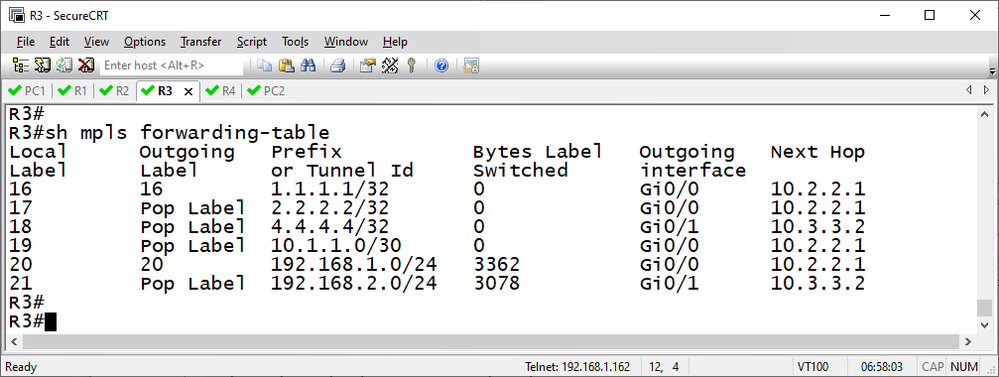Image resolution: width=999 pixels, height=377 pixels.
Task: Click the horizontal scrollbar right arrow
Action: [969, 342]
